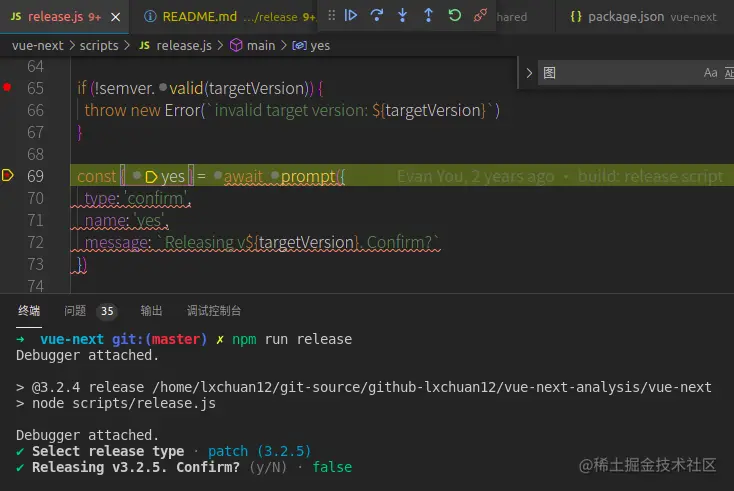This screenshot has height=491, width=734.
Task: Toggle the breakpoint on line 65
Action: (x=7, y=88)
